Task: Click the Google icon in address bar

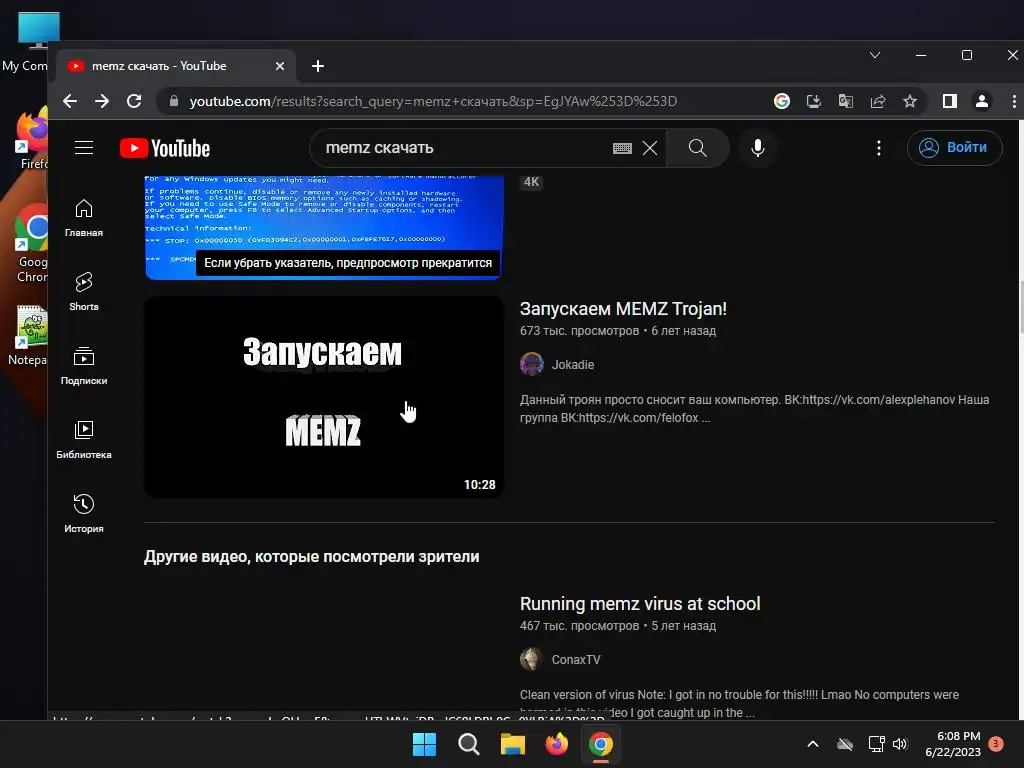Action: pos(782,101)
